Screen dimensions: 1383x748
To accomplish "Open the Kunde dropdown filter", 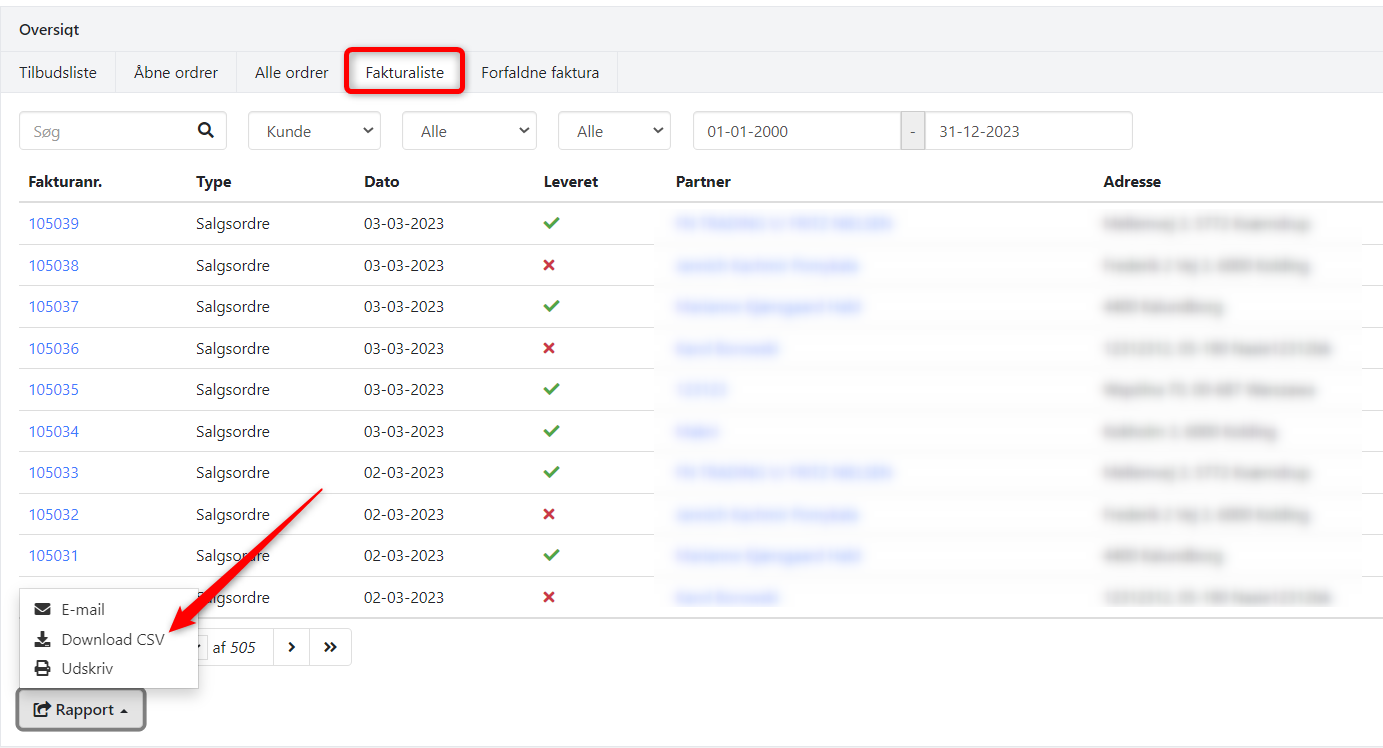I will [314, 131].
